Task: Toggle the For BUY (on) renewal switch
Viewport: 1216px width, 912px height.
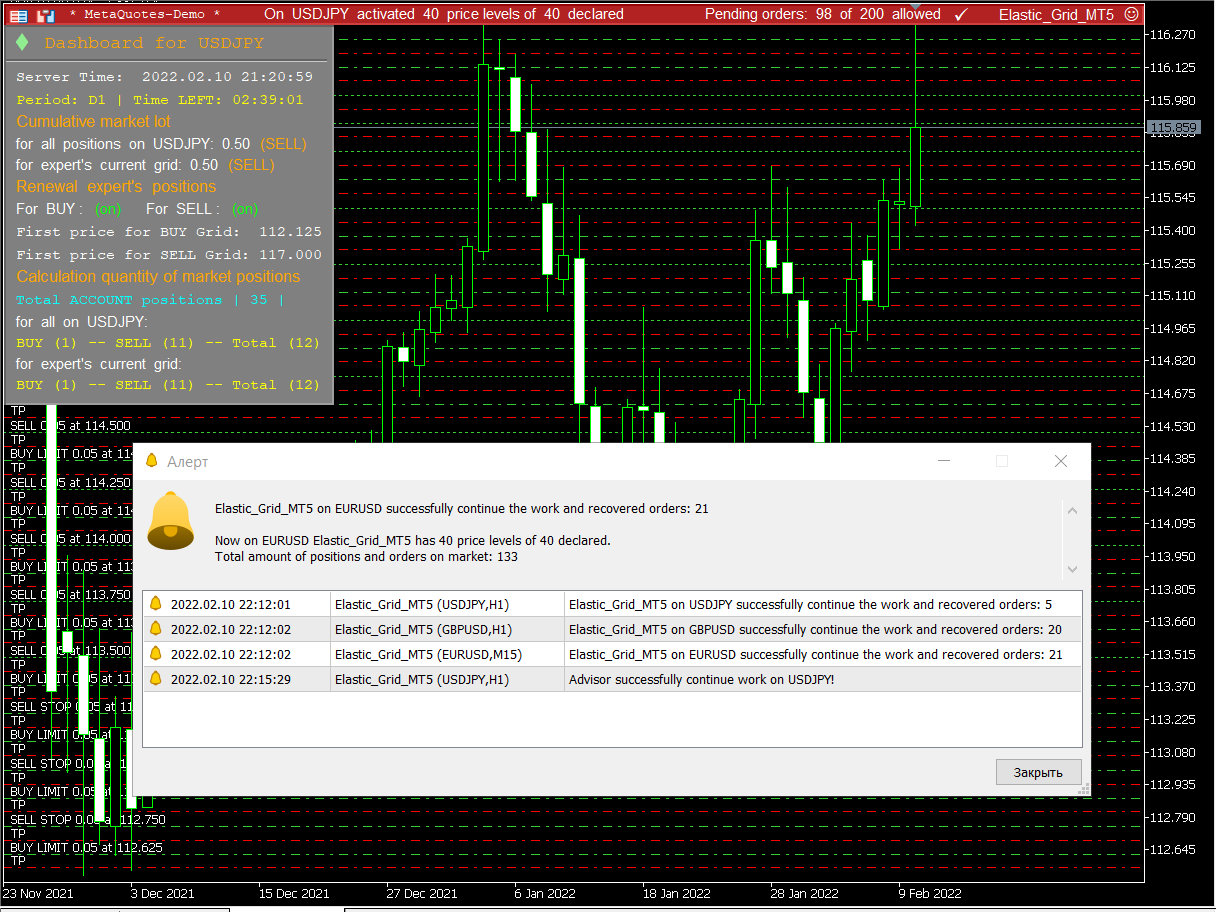Action: 108,209
